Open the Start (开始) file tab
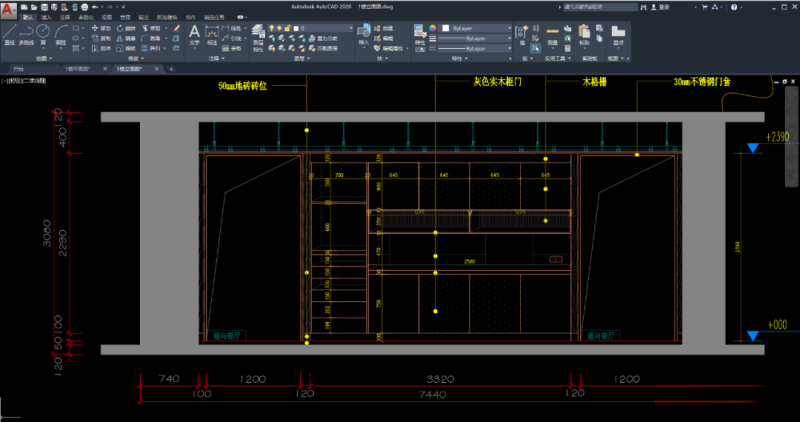 coord(17,69)
